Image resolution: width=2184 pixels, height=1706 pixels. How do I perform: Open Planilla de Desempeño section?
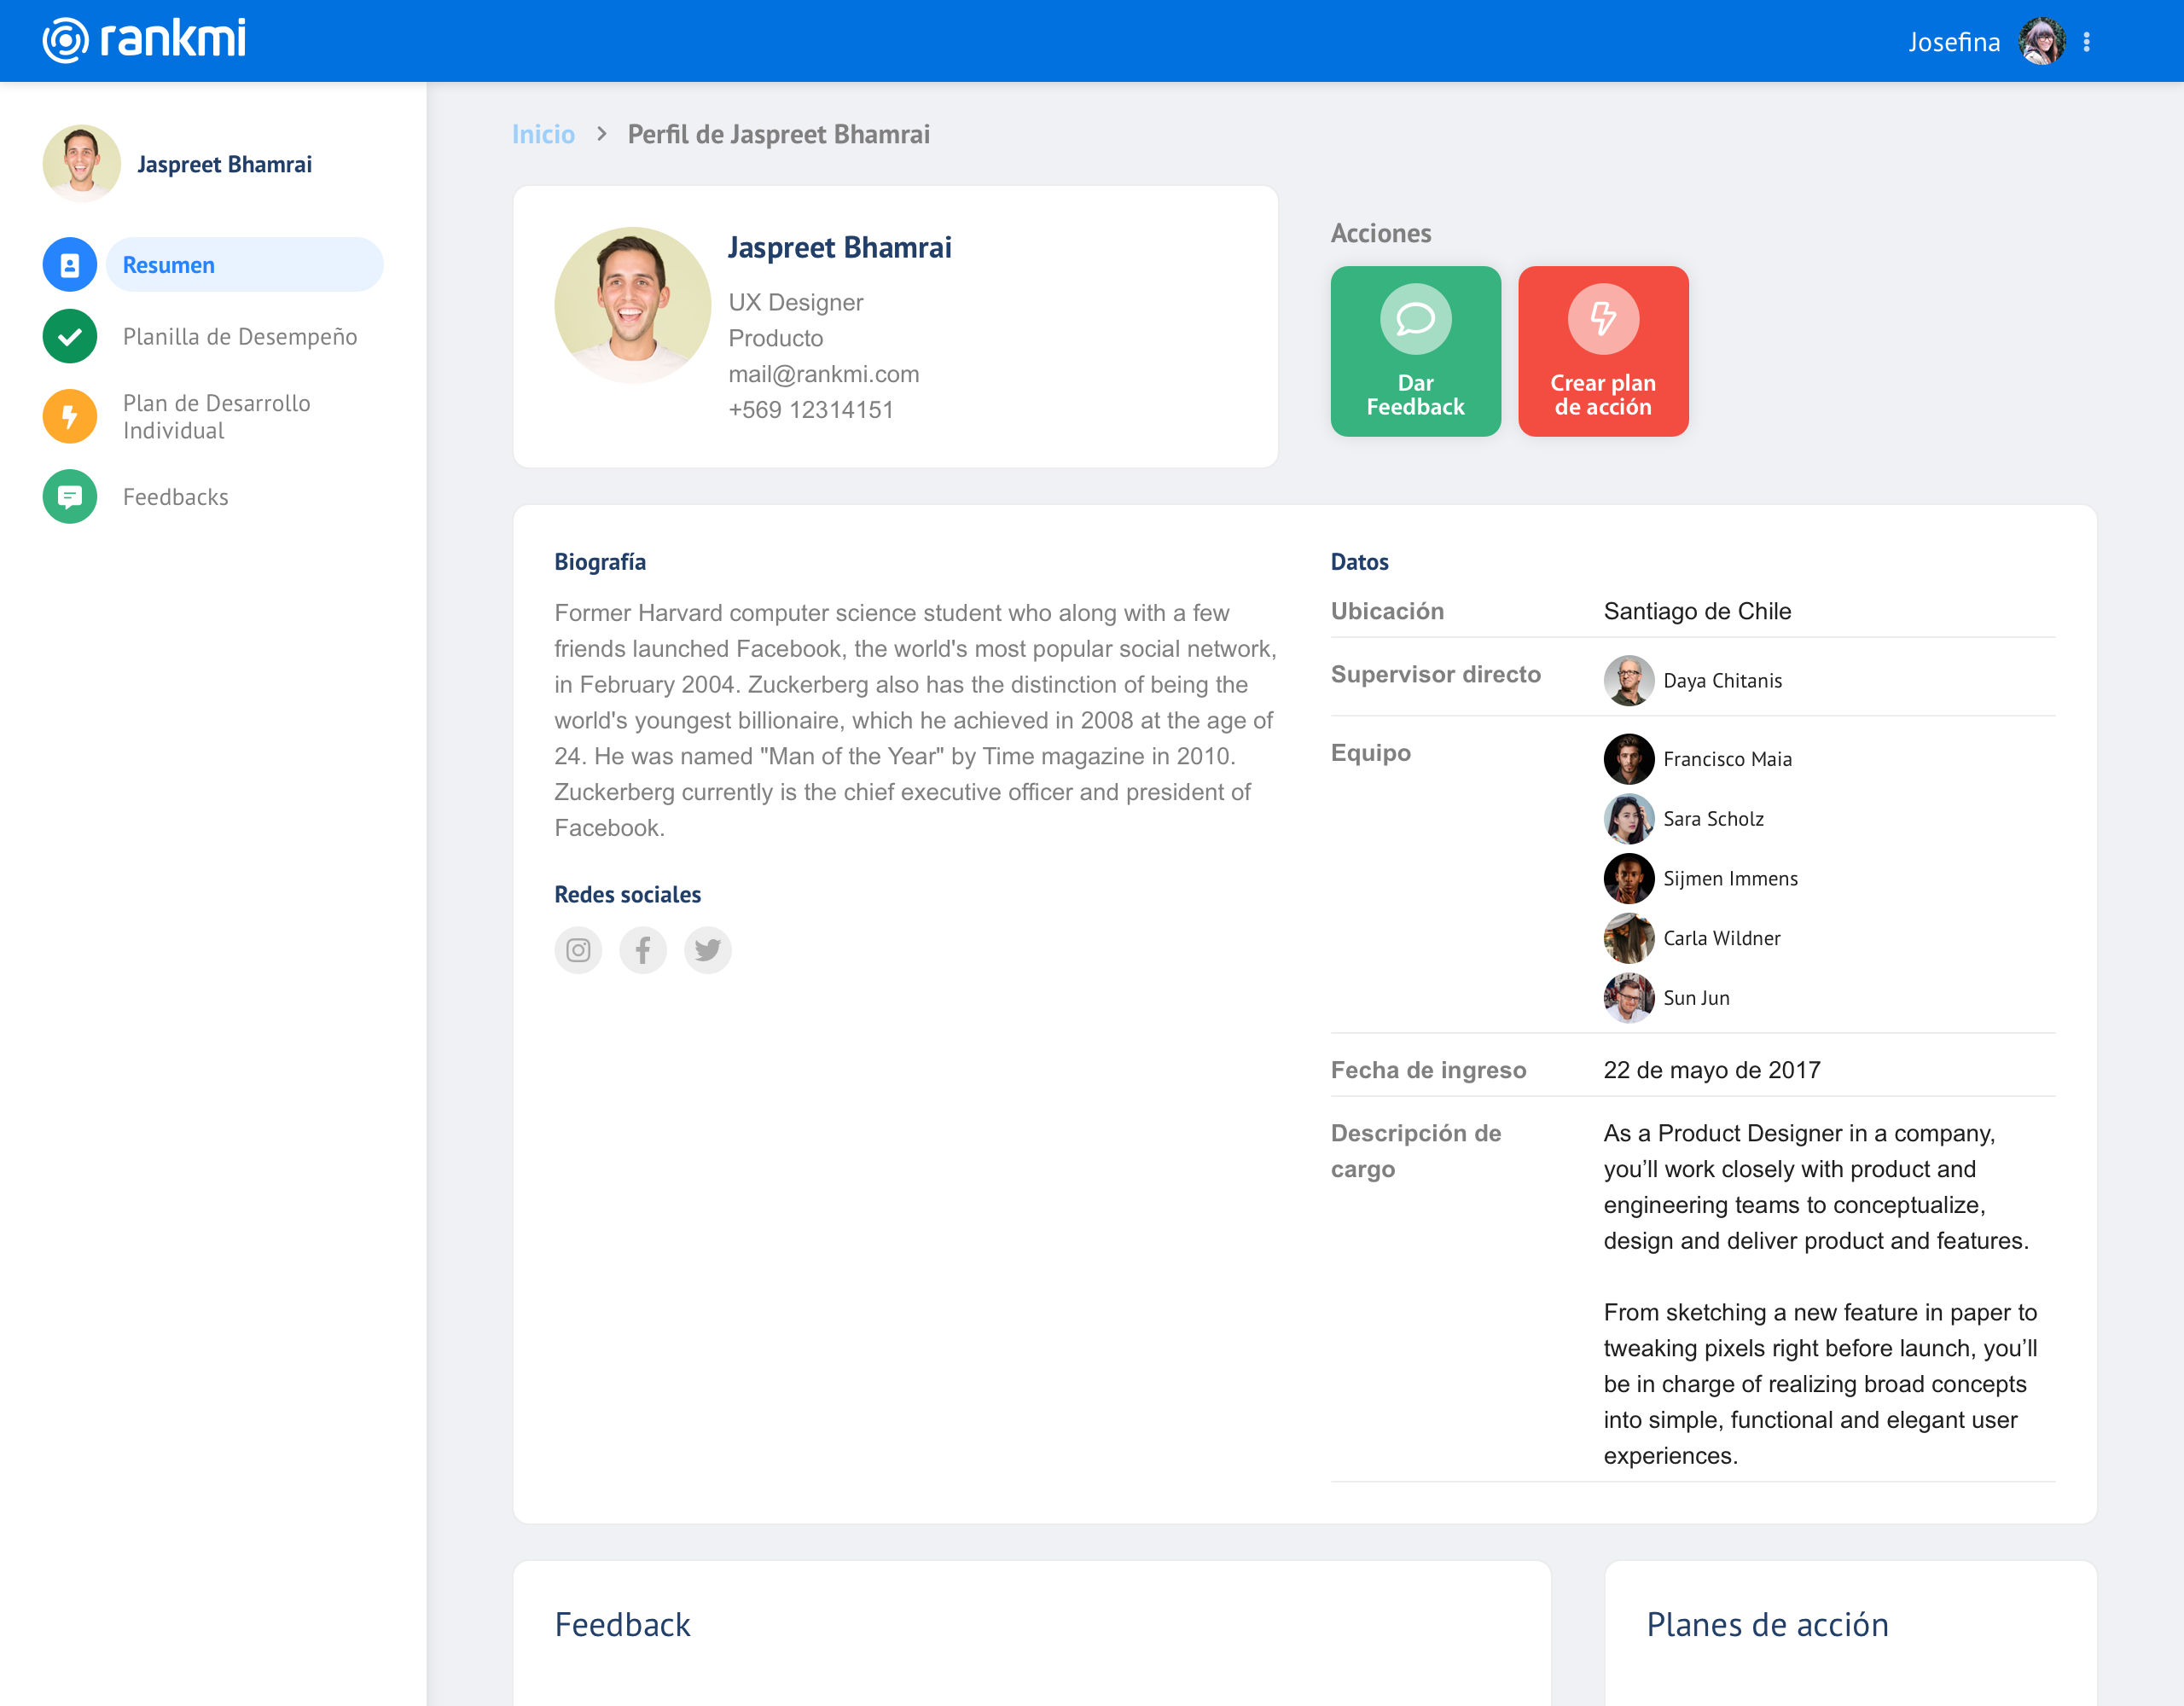240,336
